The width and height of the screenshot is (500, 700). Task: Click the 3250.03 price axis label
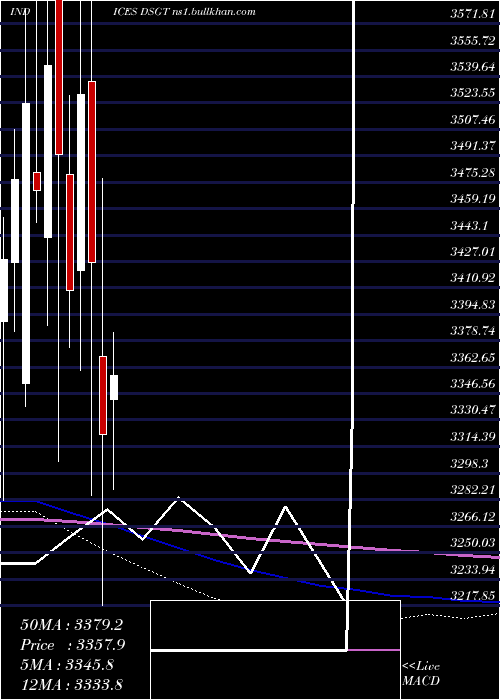tap(473, 543)
